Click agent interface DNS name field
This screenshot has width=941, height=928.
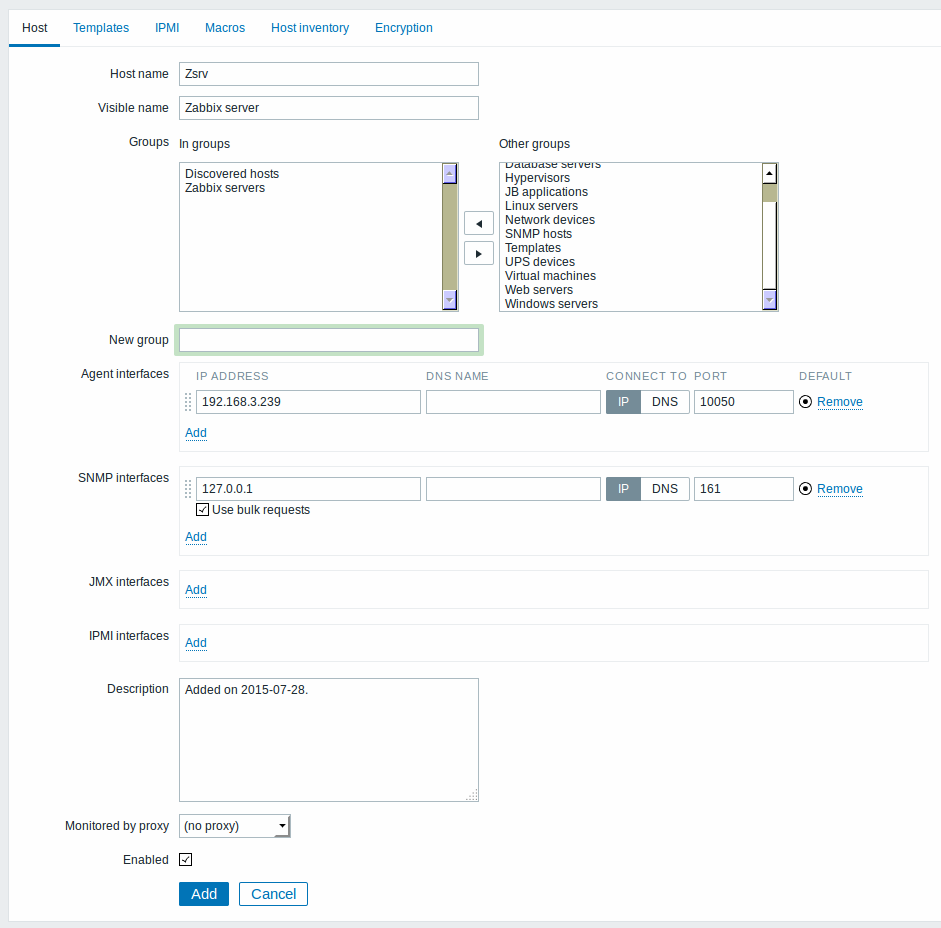point(513,402)
